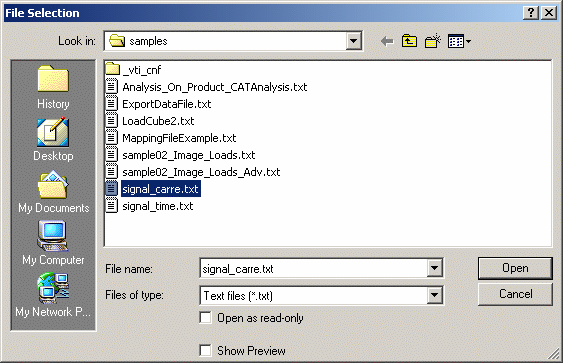Open My Network Places shortcut
Image resolution: width=563 pixels, height=363 pixels.
click(x=53, y=295)
